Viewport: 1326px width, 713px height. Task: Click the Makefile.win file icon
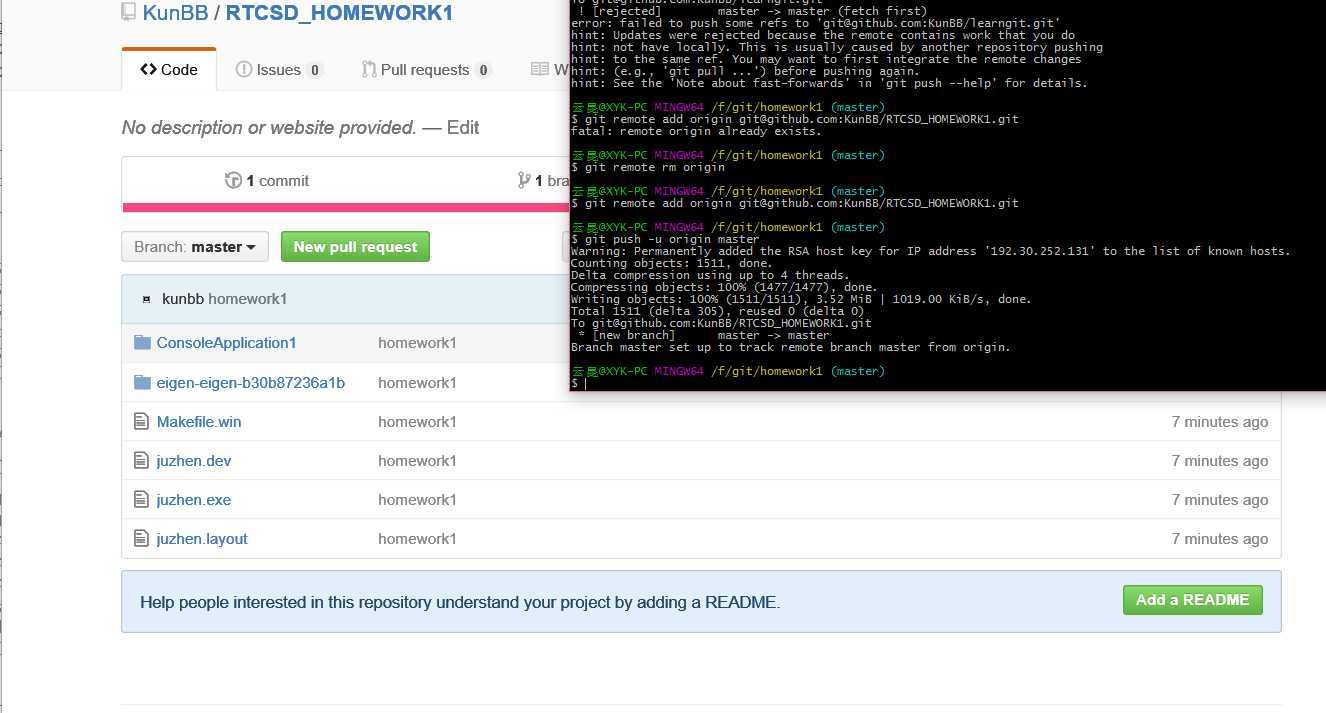(x=141, y=422)
